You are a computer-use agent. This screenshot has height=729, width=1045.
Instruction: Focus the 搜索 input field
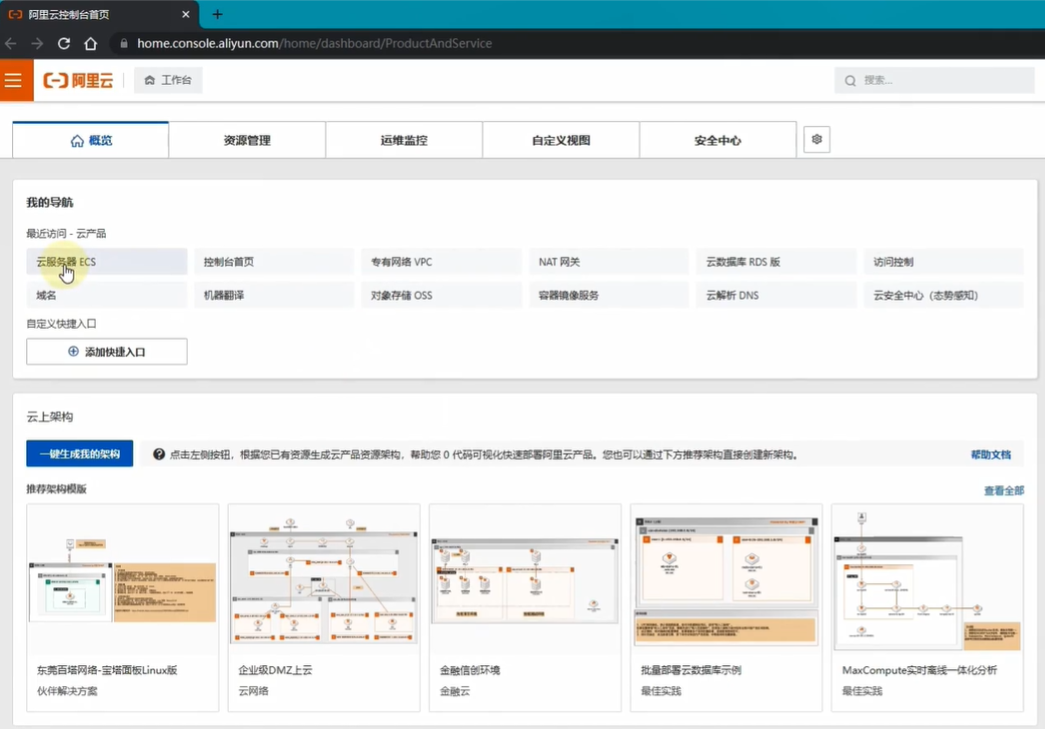pos(934,81)
